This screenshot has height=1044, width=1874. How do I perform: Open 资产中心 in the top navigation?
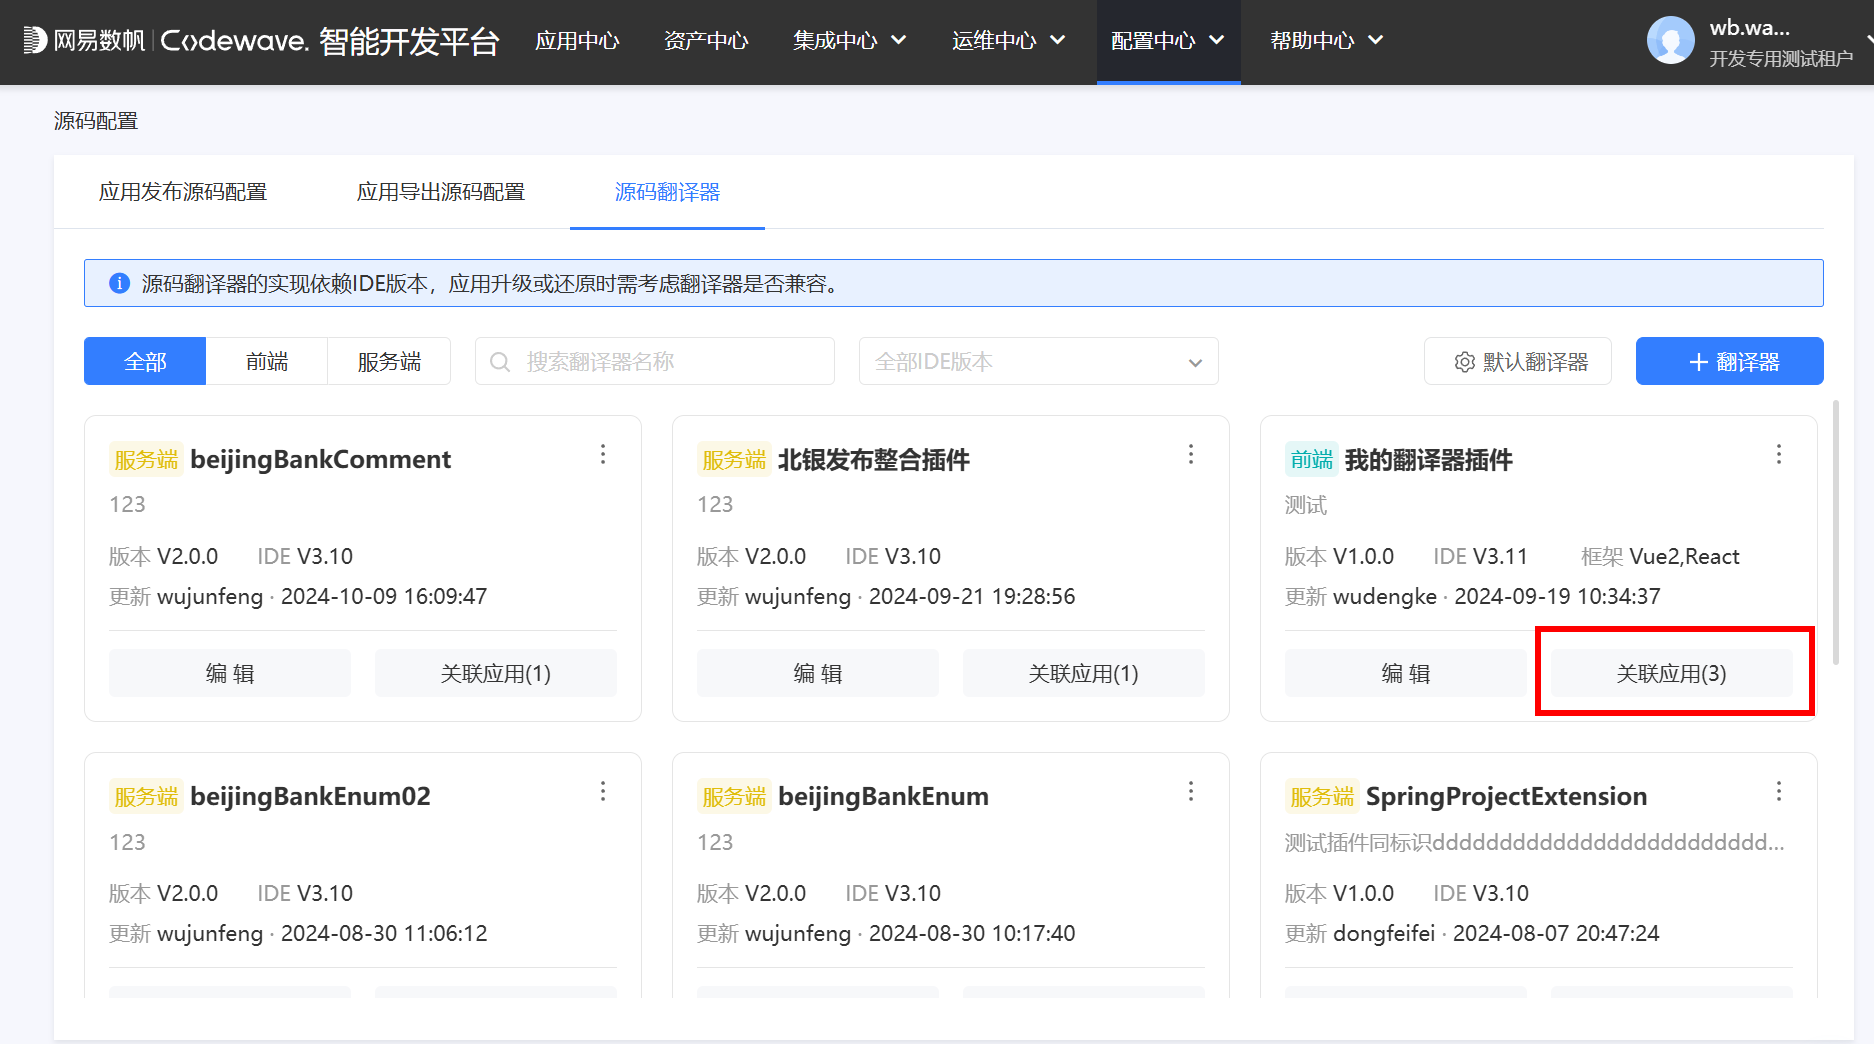(706, 41)
